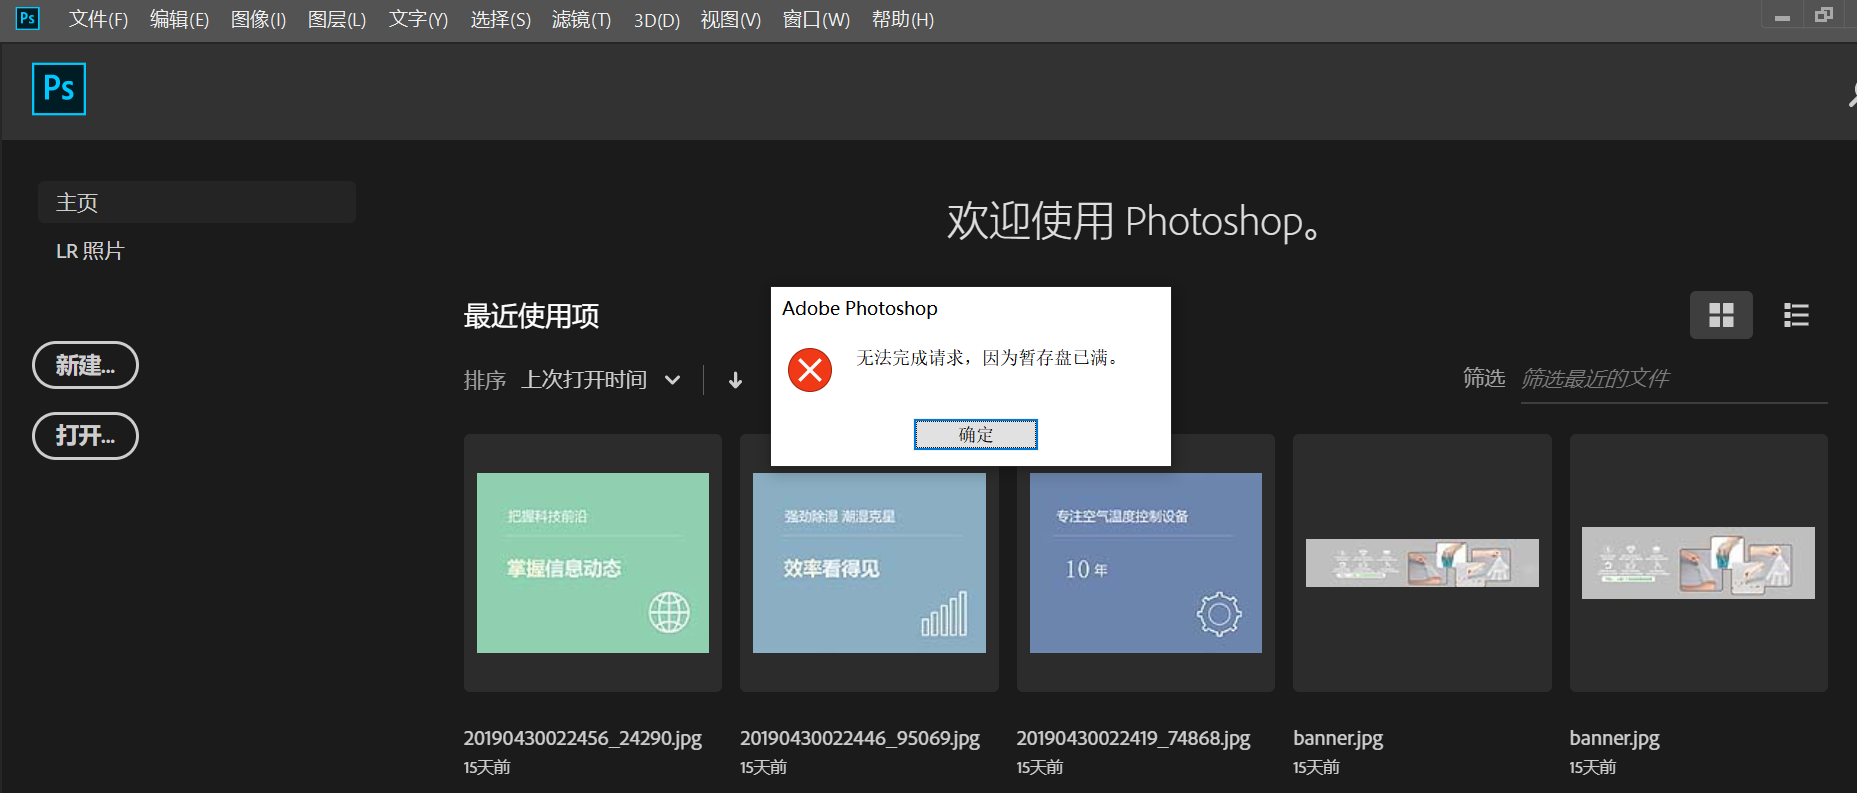Image resolution: width=1857 pixels, height=793 pixels.
Task: Click the 新建... button
Action: click(85, 365)
